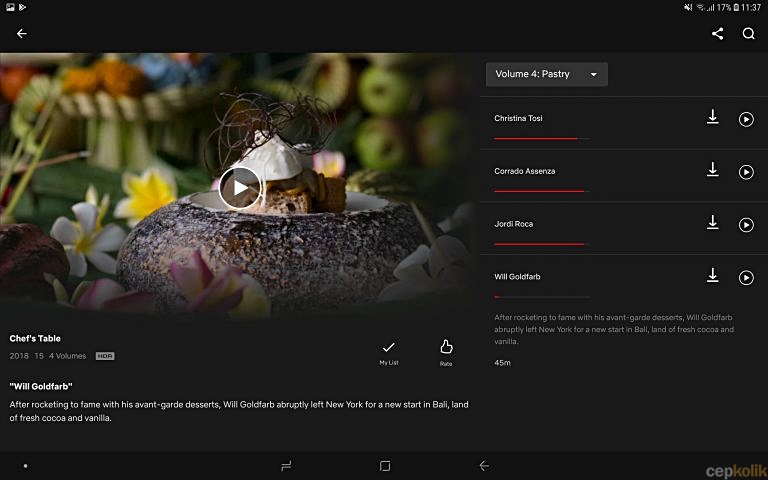Click Jordi Roca watch progress bar
Screen dimensions: 768x480
542,244
